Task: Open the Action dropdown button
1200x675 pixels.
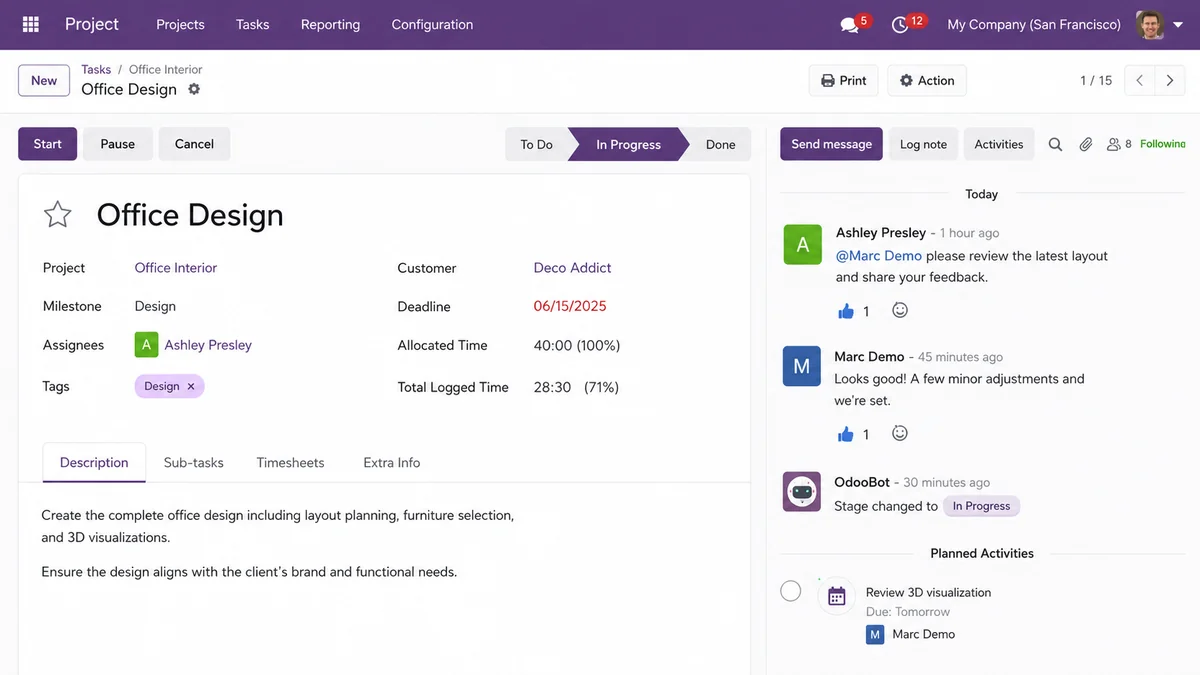Action: [927, 81]
